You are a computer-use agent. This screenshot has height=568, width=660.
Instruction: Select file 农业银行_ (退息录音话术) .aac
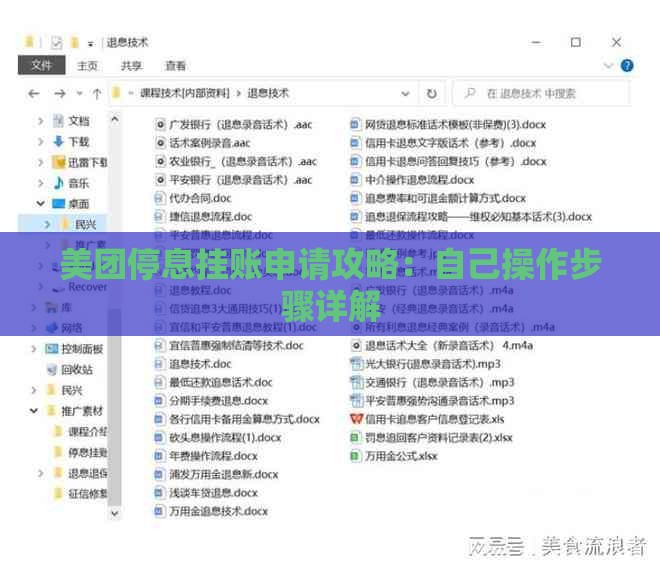[x=236, y=161]
